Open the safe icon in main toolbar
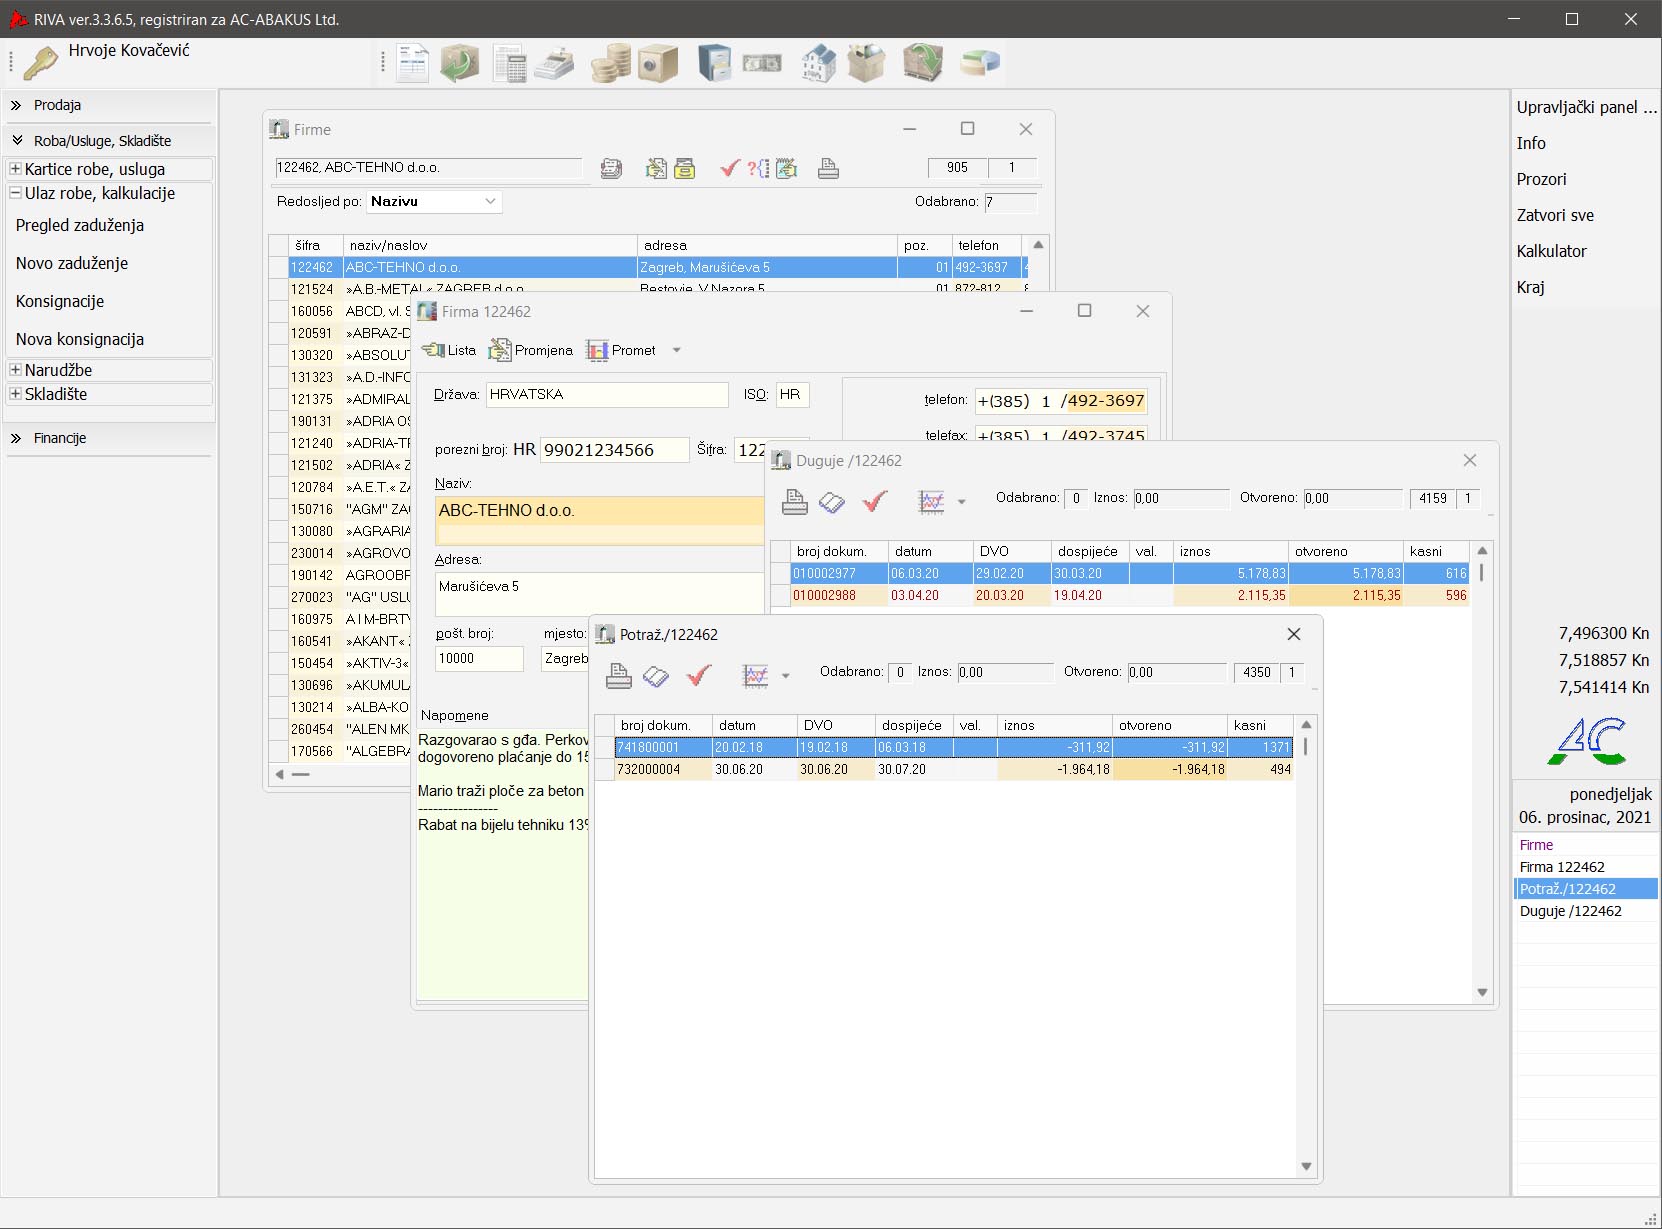 click(x=658, y=64)
